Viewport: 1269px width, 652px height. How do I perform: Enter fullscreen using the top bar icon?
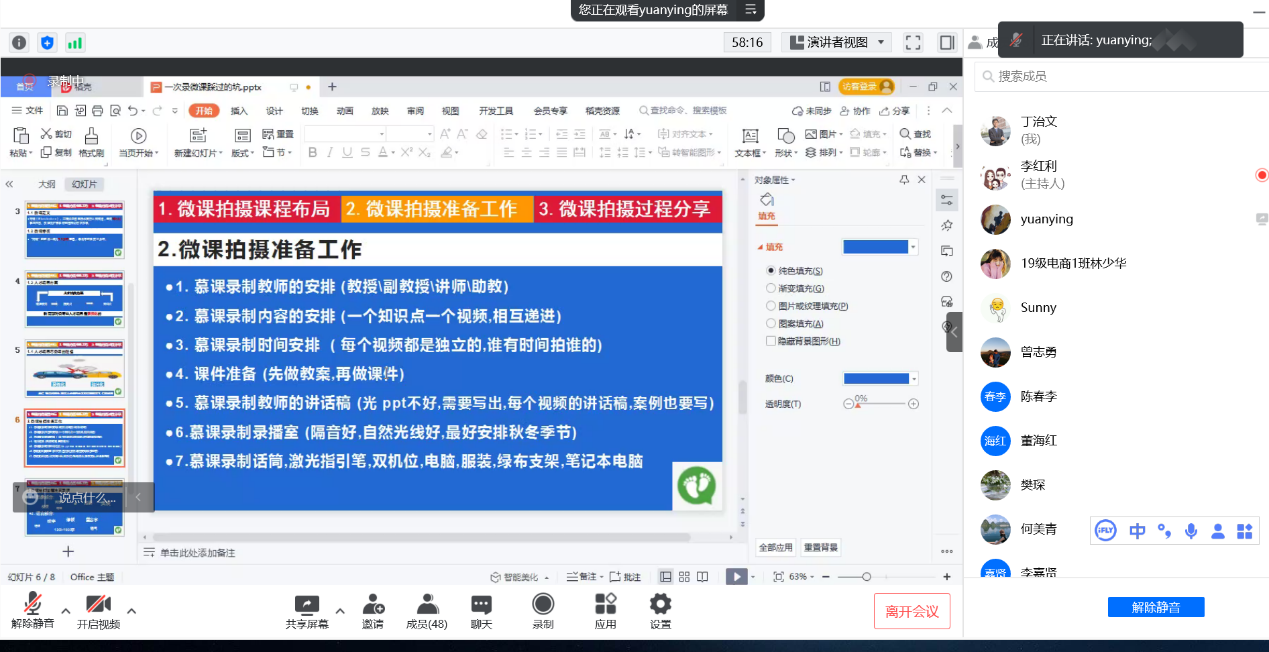(912, 42)
